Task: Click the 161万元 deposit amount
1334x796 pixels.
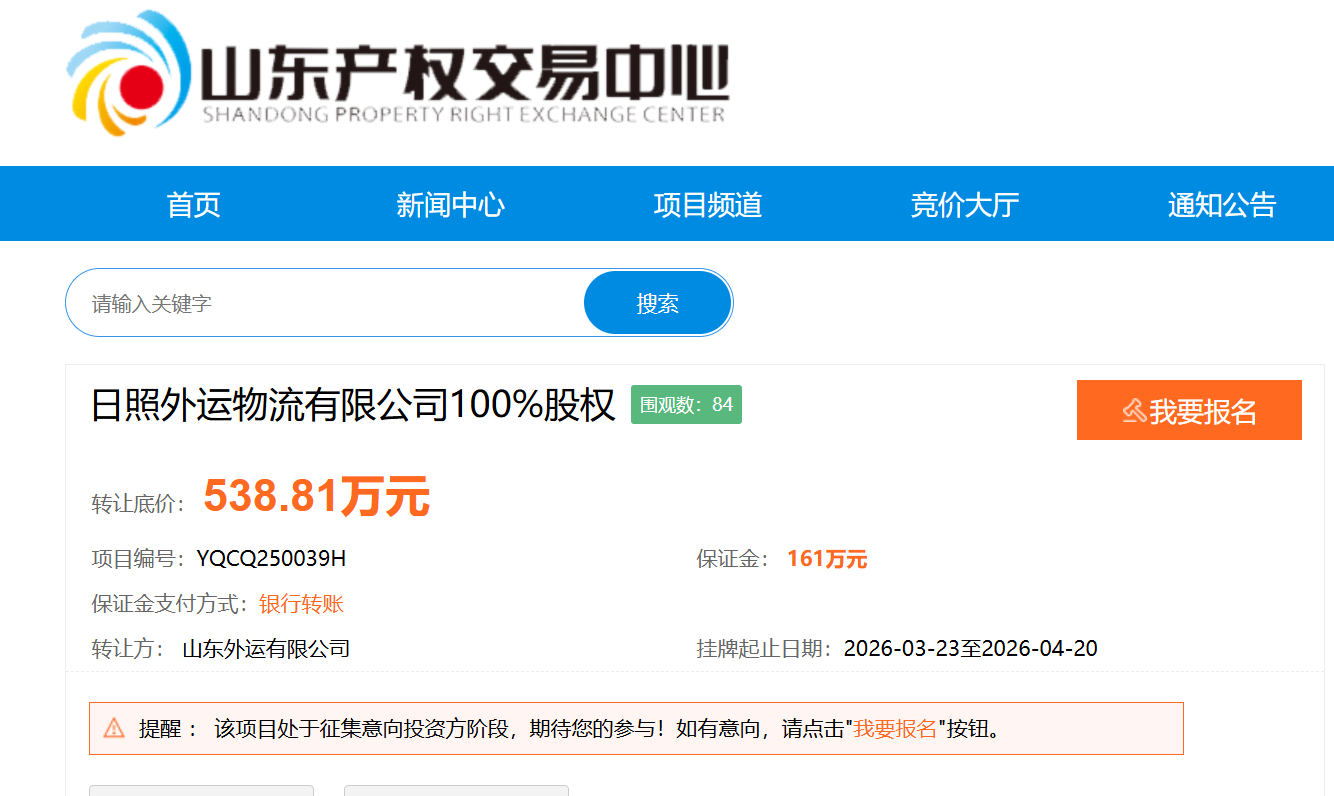Action: point(827,559)
